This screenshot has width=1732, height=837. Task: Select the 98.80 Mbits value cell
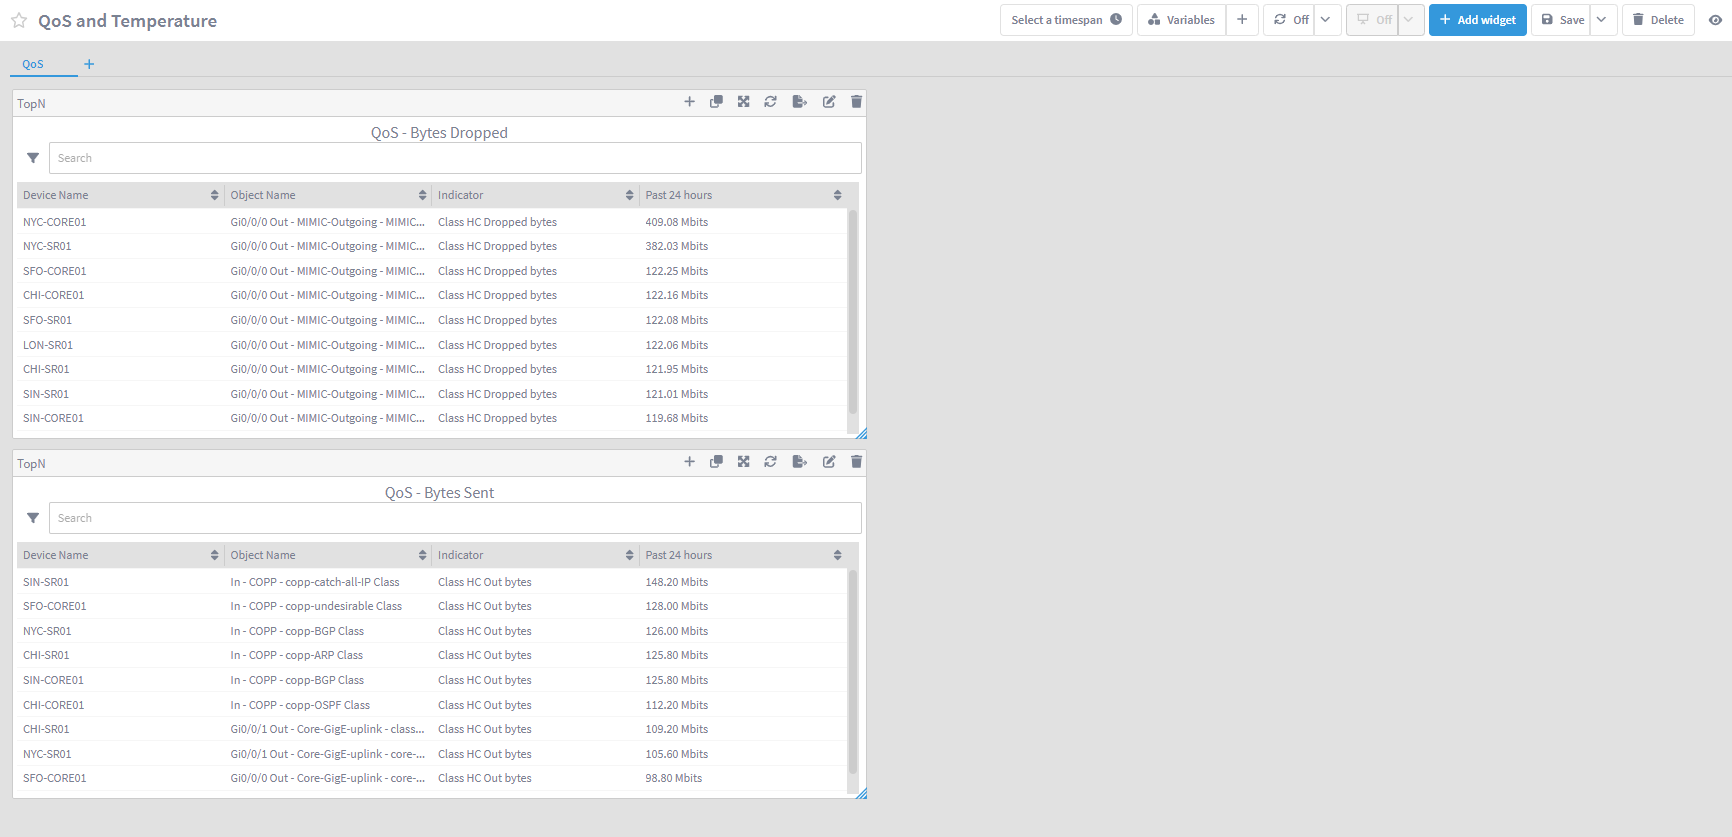pyautogui.click(x=673, y=778)
